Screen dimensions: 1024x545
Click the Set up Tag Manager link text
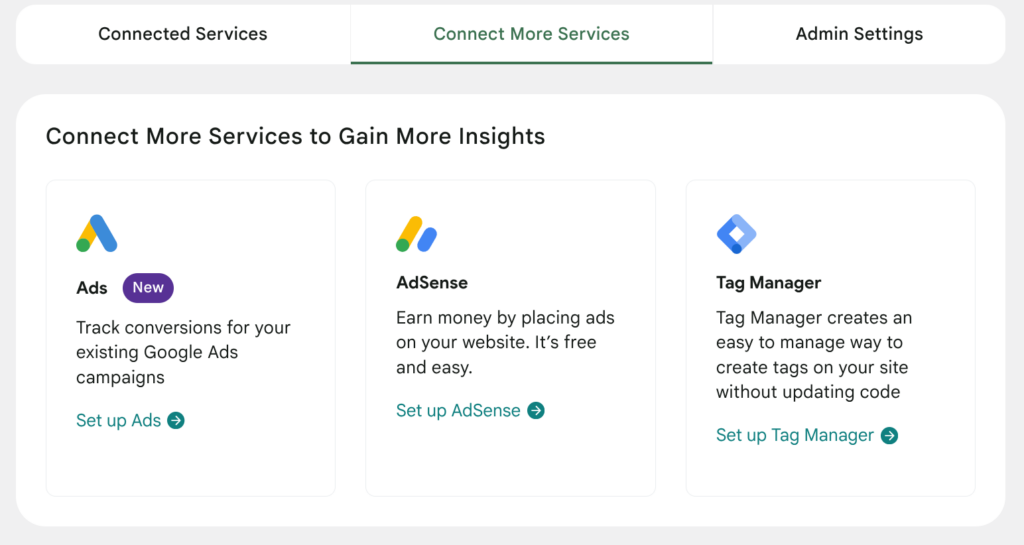click(795, 435)
